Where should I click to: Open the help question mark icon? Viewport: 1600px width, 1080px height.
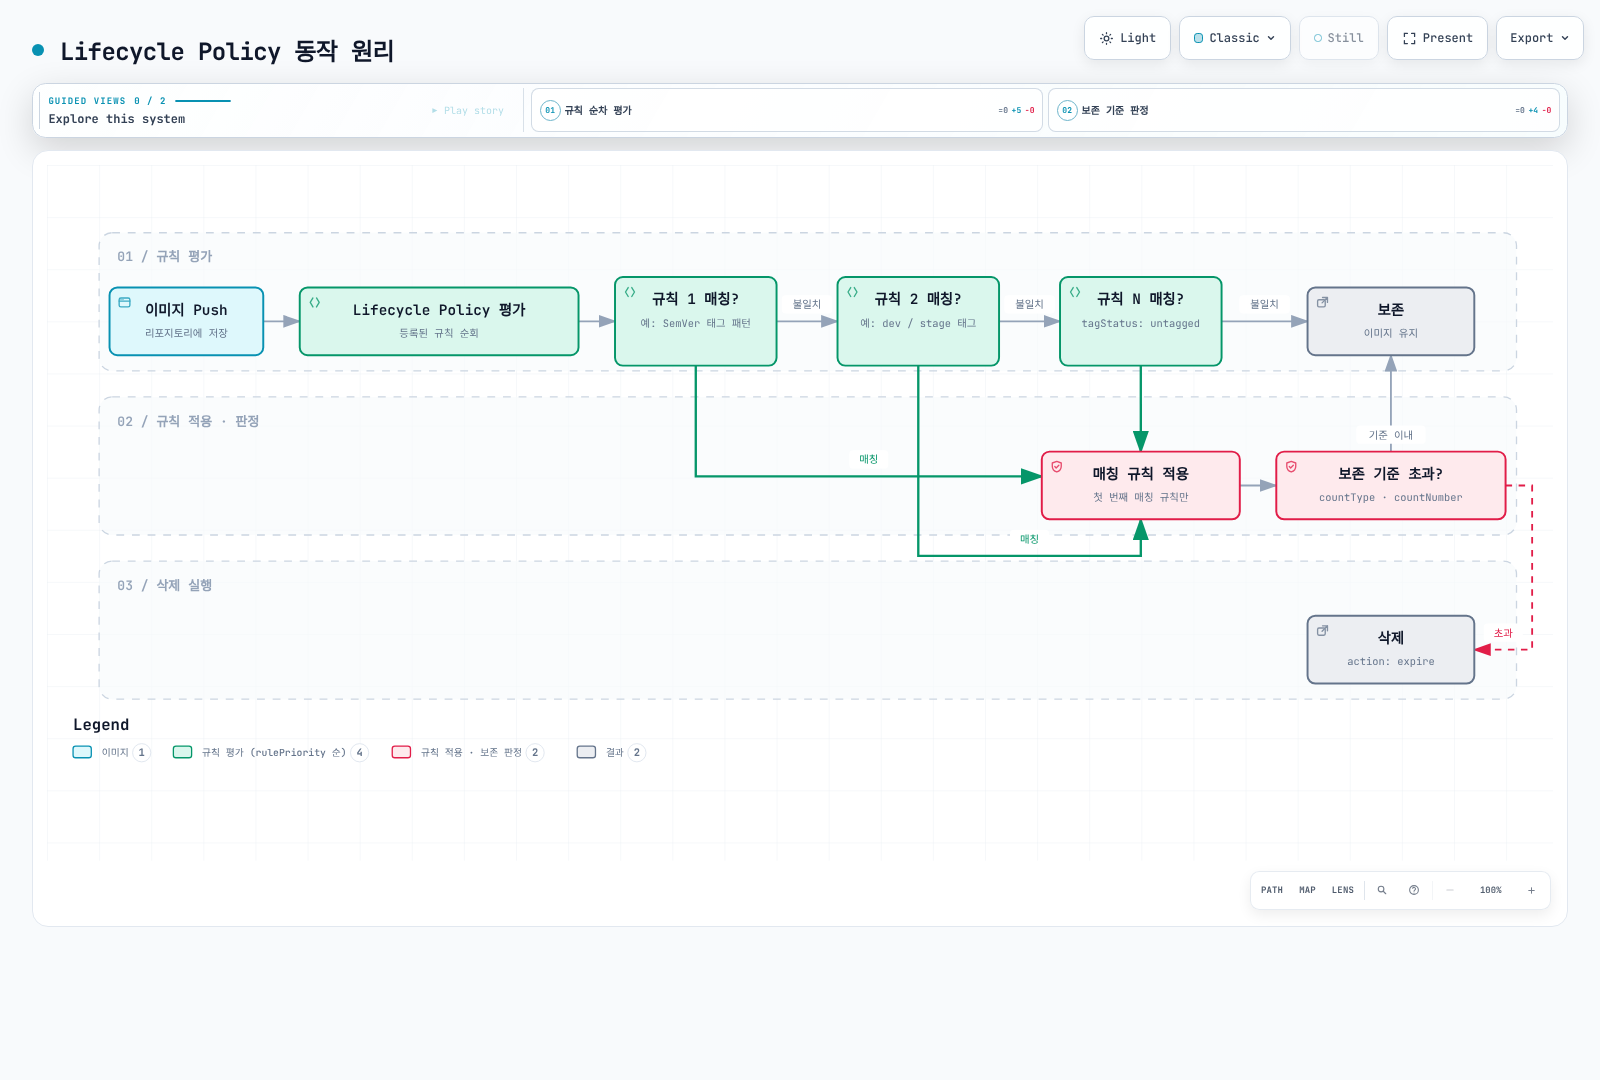tap(1414, 890)
